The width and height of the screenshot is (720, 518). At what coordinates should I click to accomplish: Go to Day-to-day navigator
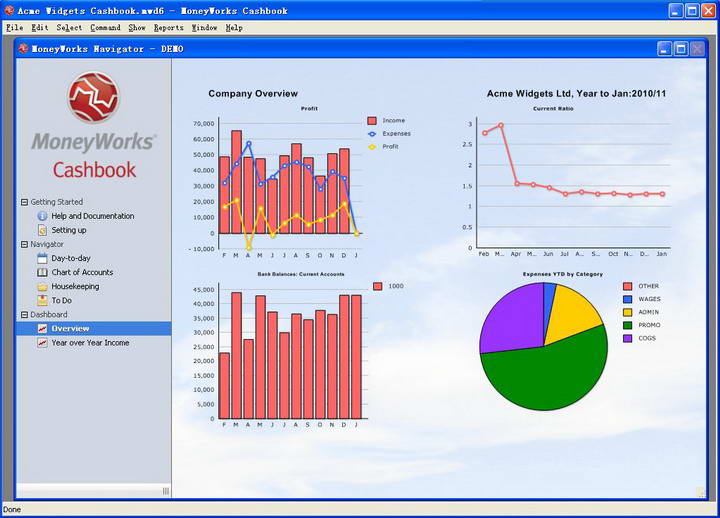[x=71, y=258]
